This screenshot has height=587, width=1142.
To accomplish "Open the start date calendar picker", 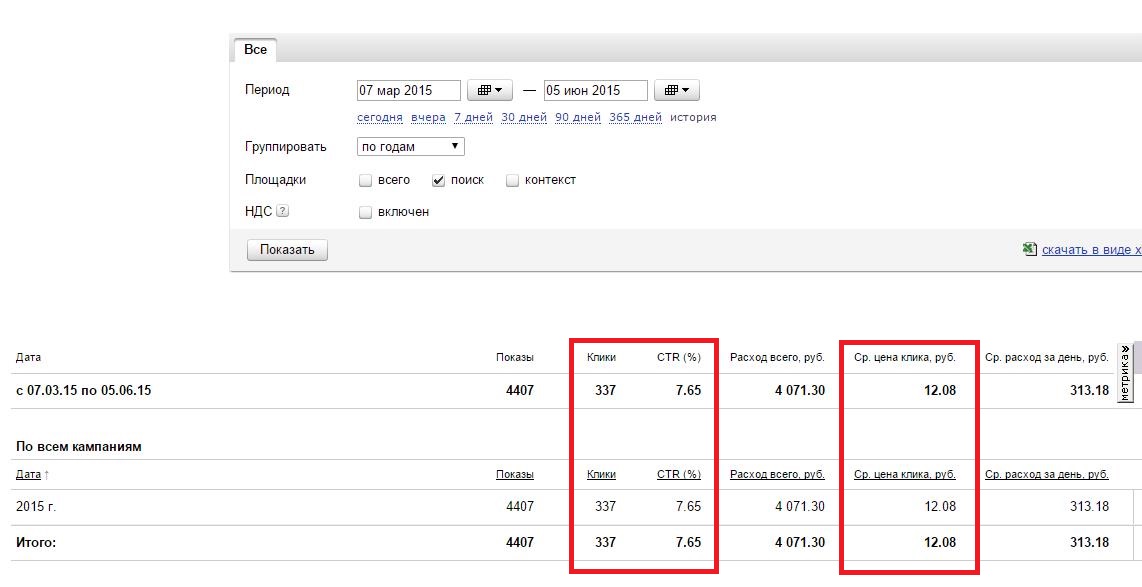I will click(x=489, y=90).
